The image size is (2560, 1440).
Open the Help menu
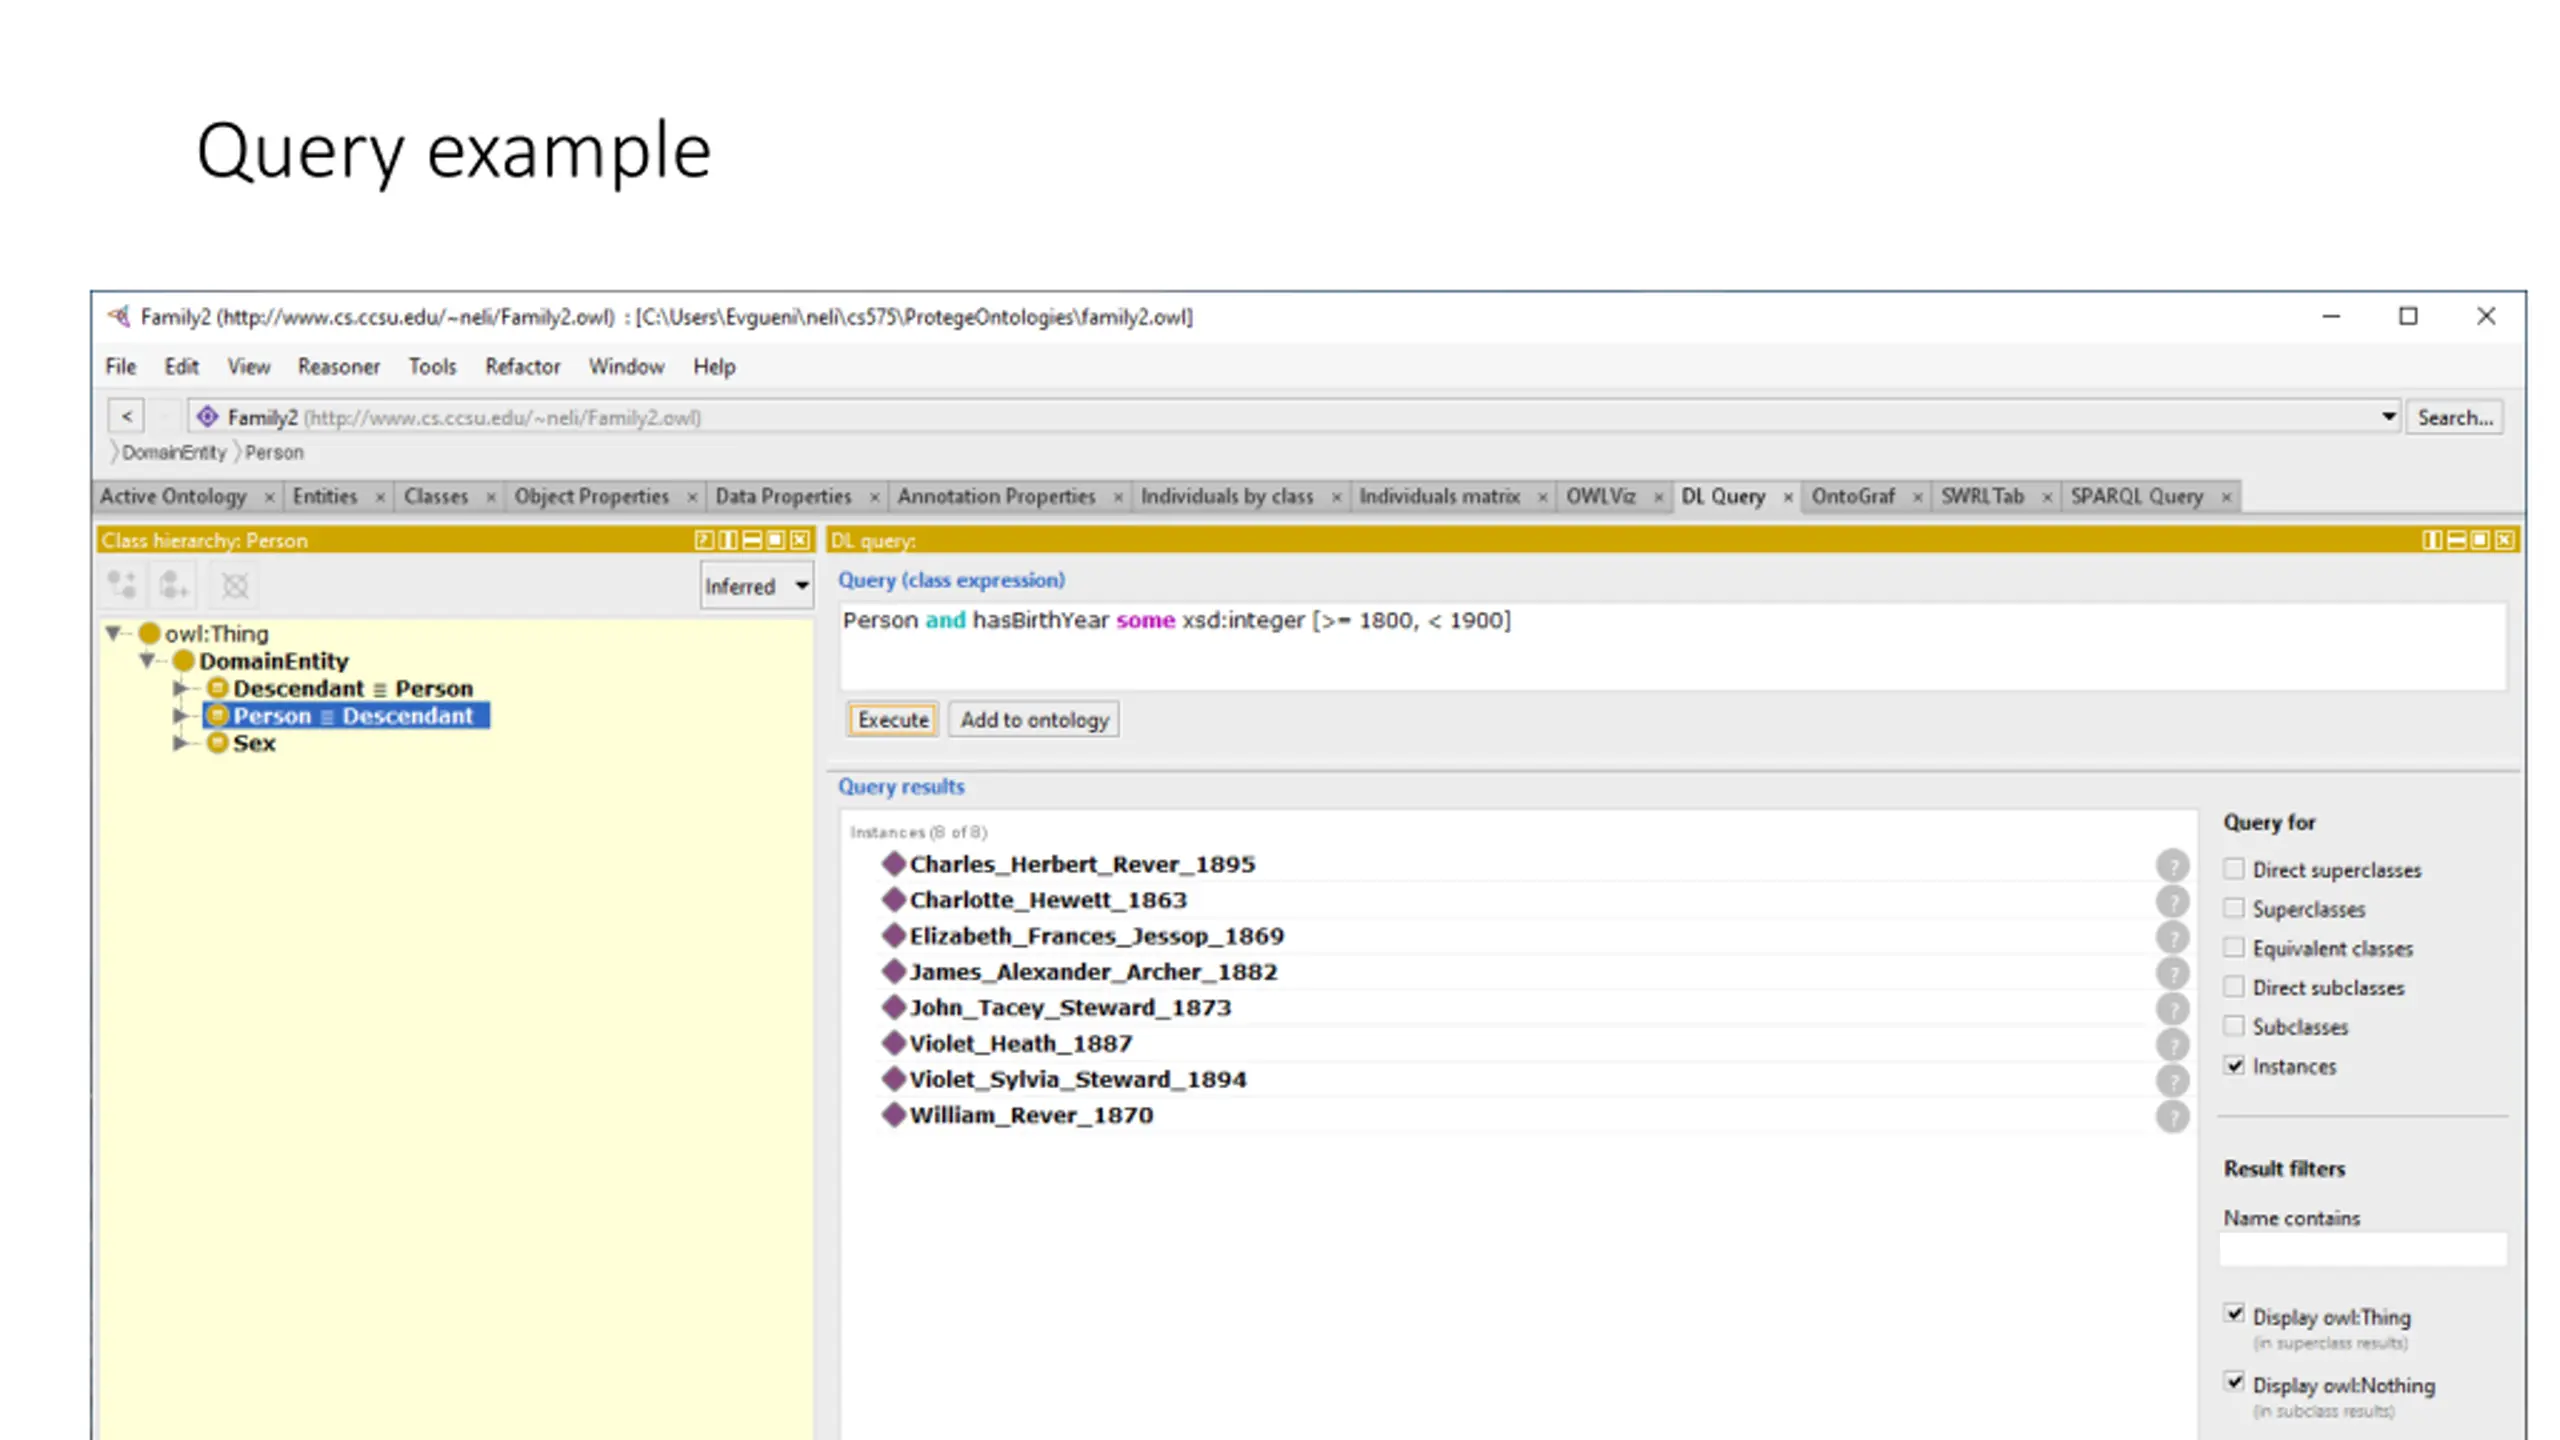[714, 367]
